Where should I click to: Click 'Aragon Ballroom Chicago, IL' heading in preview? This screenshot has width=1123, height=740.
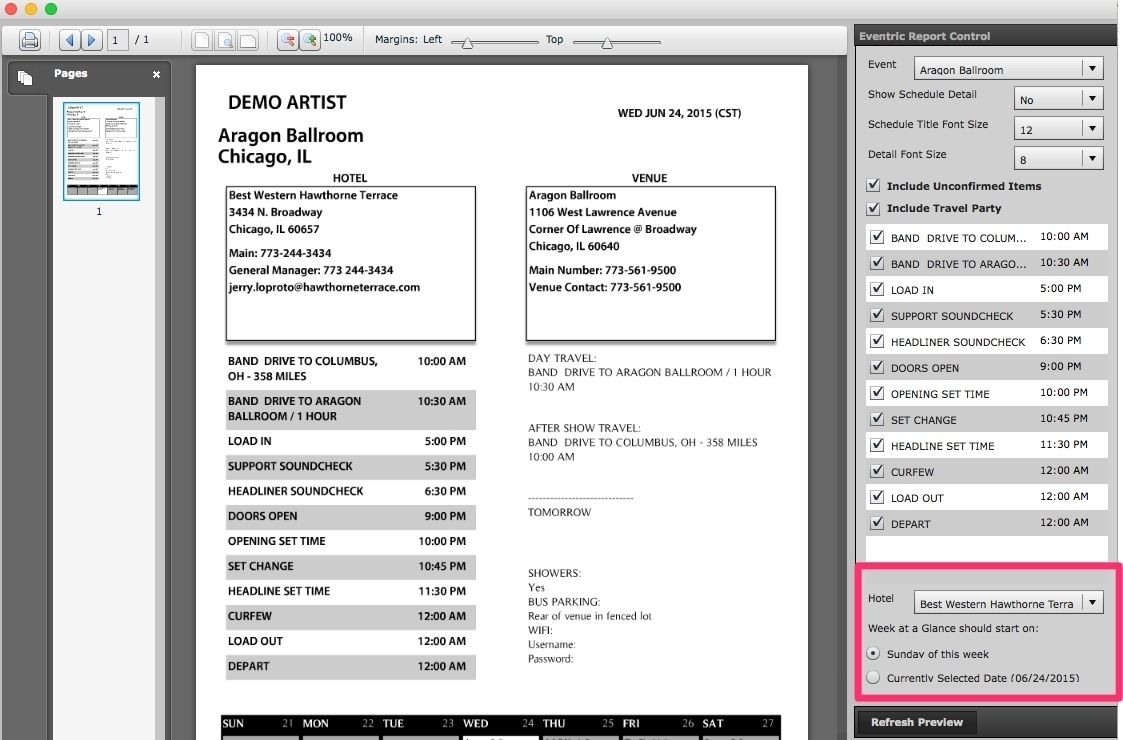[291, 145]
